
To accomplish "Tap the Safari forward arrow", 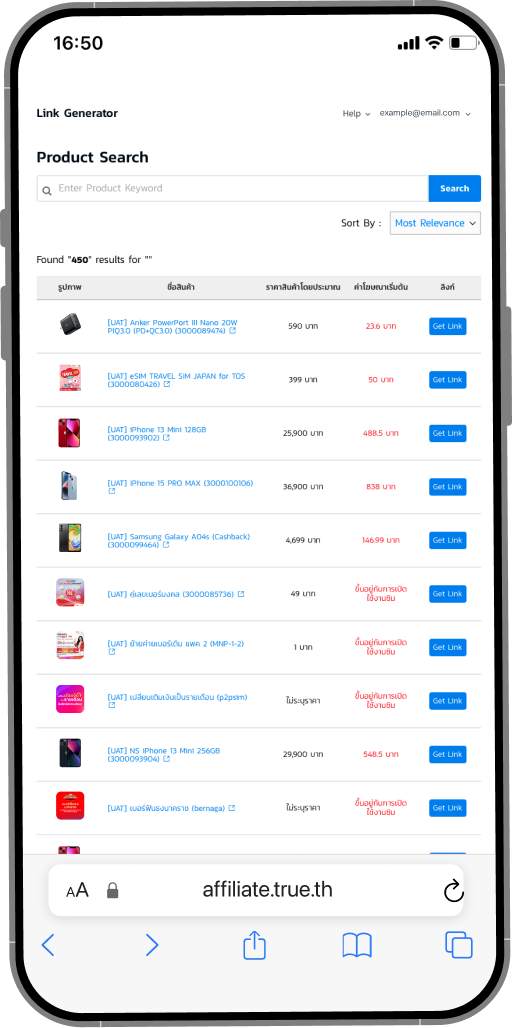I will tap(151, 945).
